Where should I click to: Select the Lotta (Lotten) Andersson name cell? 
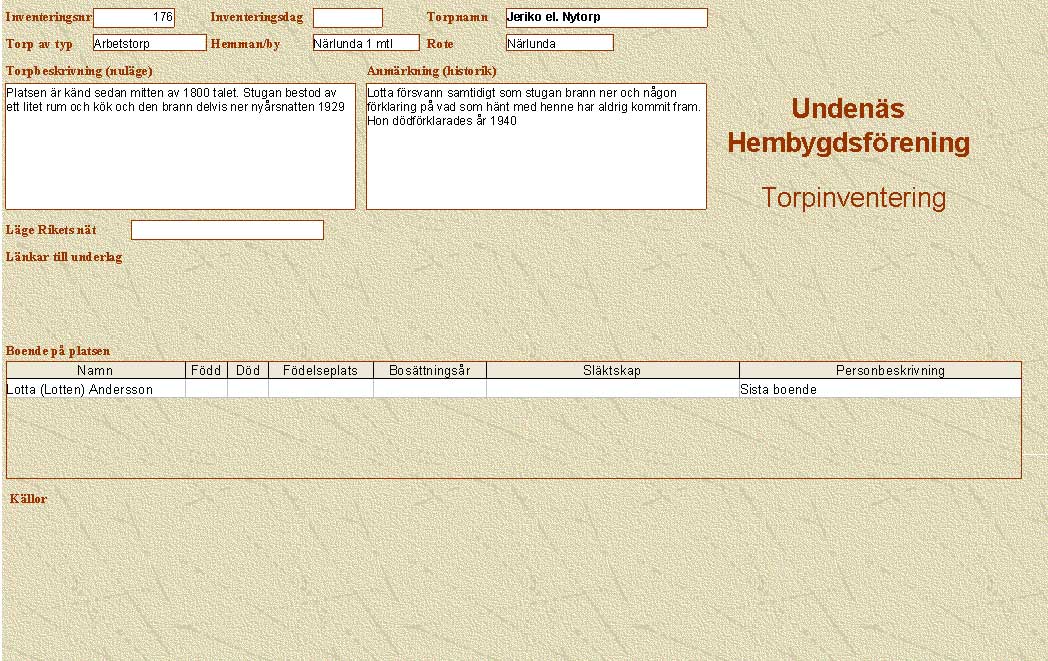pyautogui.click(x=96, y=389)
